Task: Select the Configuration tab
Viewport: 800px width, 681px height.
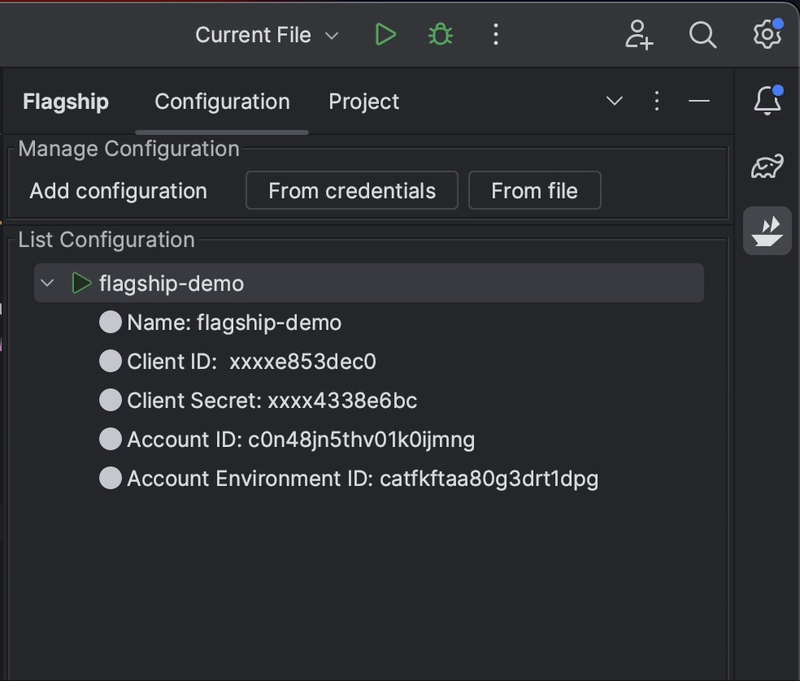Action: pyautogui.click(x=222, y=102)
